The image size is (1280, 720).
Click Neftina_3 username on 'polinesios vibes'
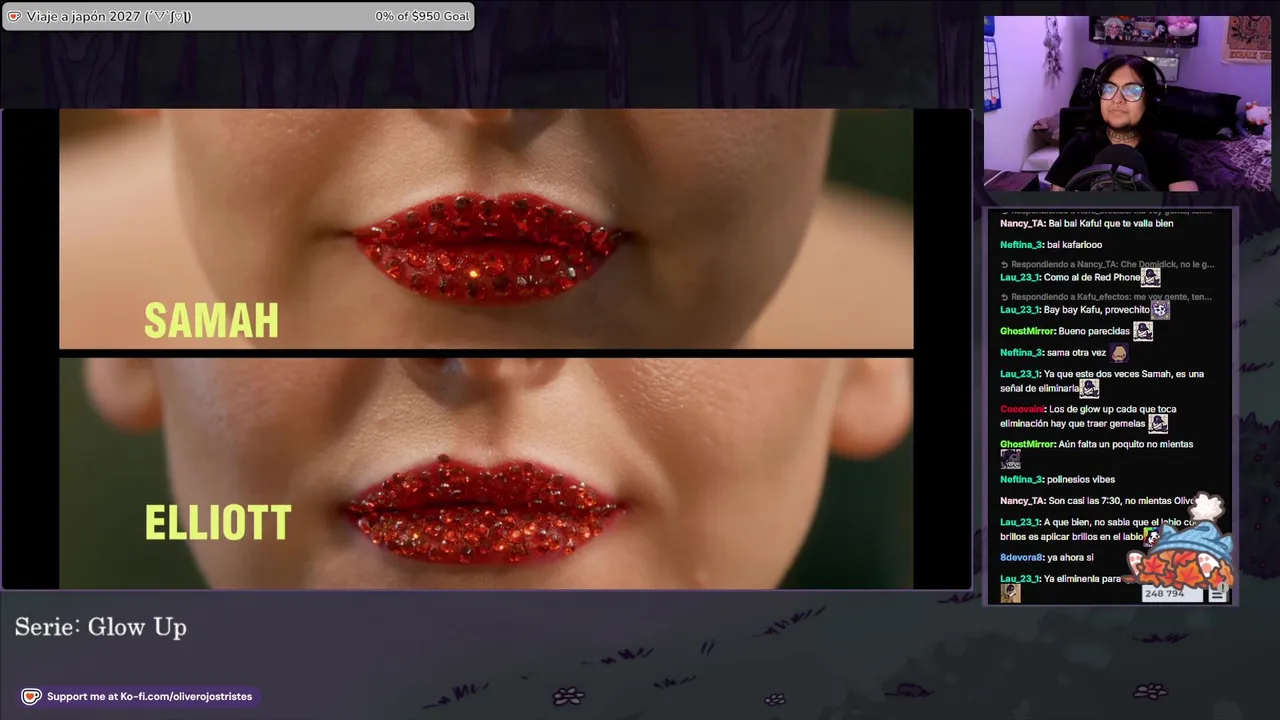1022,479
